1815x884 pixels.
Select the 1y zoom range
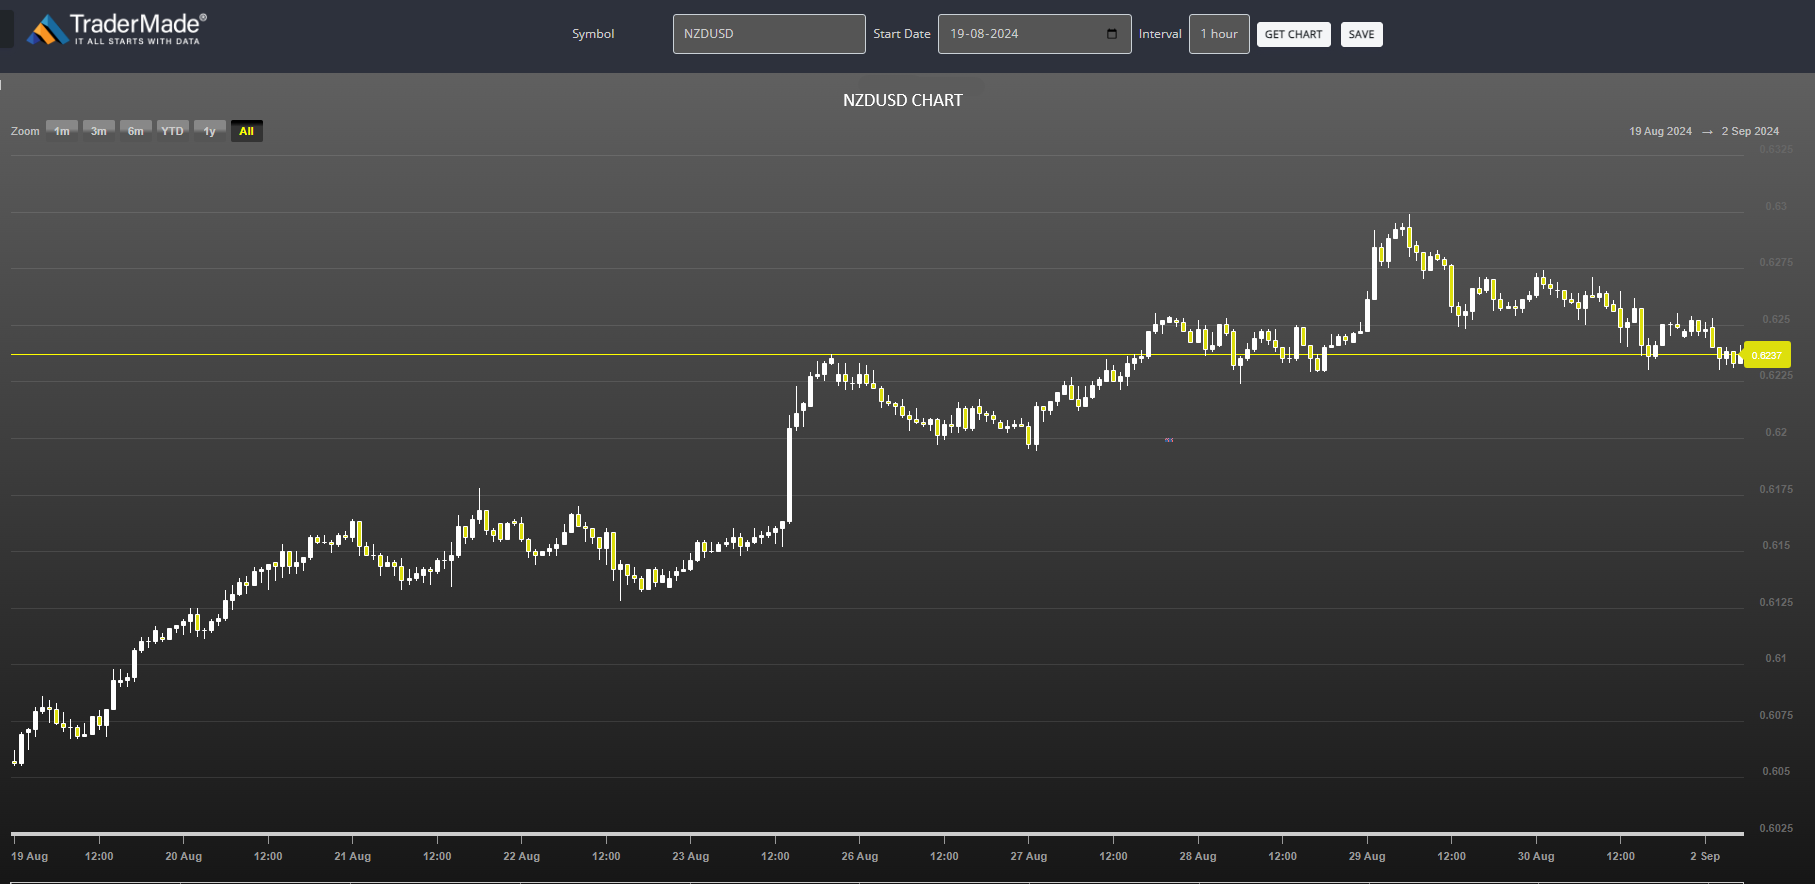210,131
